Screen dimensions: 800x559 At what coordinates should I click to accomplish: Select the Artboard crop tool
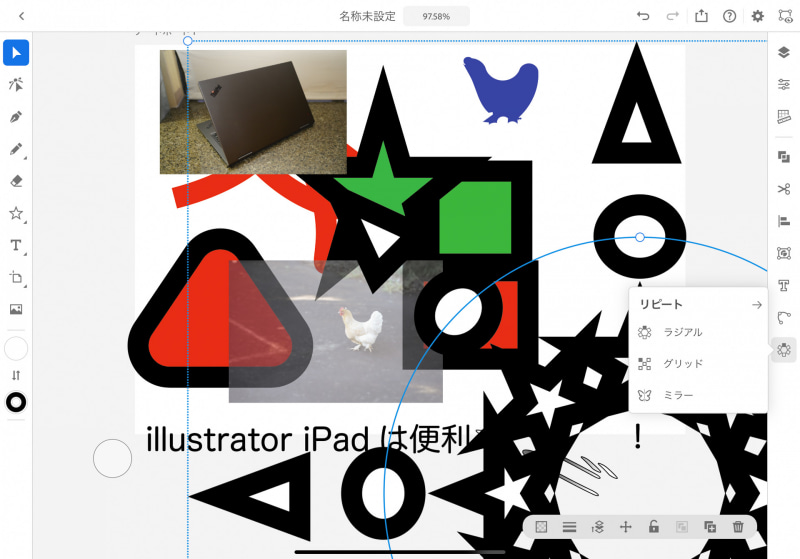(x=16, y=277)
